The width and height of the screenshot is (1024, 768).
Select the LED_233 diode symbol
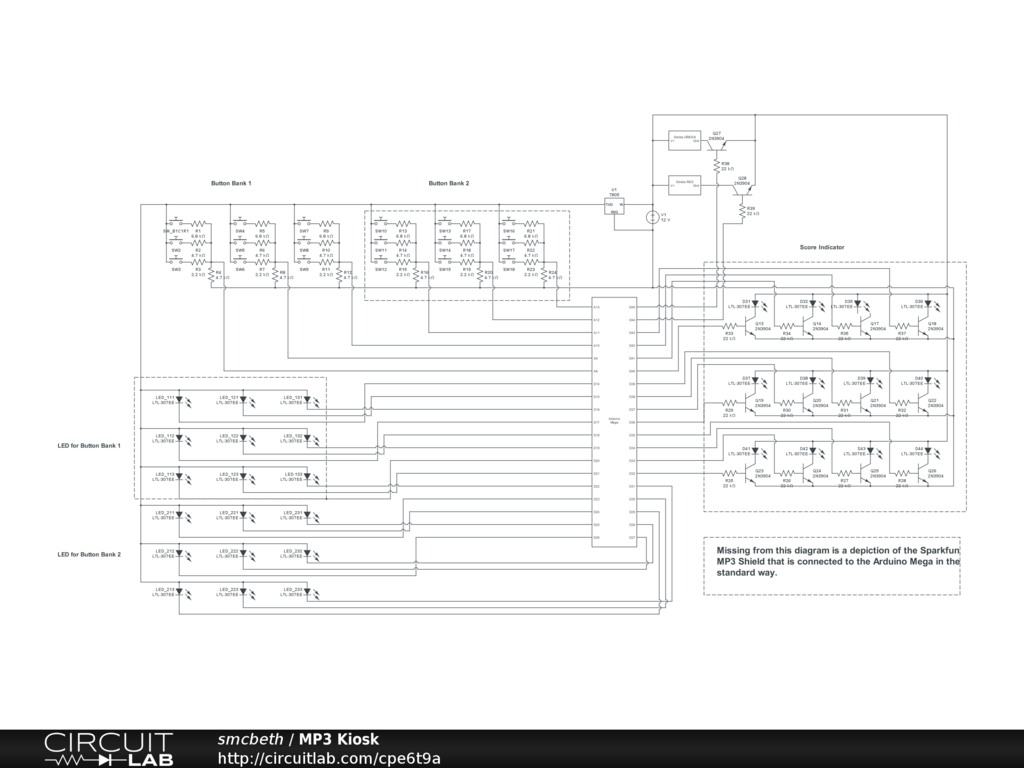click(308, 593)
